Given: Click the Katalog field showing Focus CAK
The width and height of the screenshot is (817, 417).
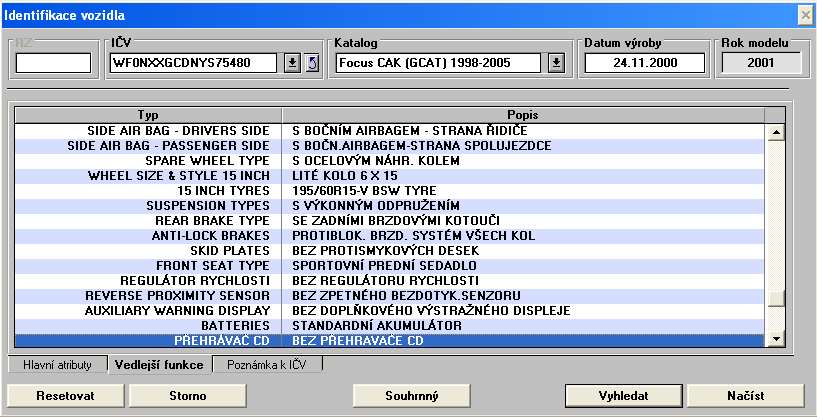Looking at the screenshot, I should coord(439,64).
